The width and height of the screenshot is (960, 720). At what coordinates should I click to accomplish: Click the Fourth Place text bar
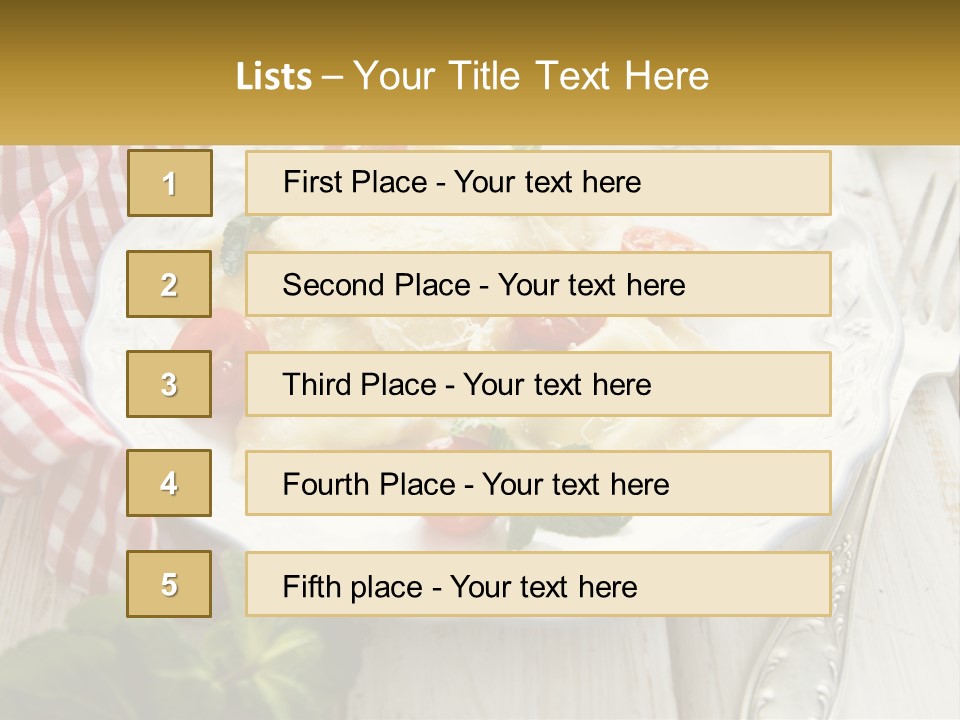[x=538, y=484]
